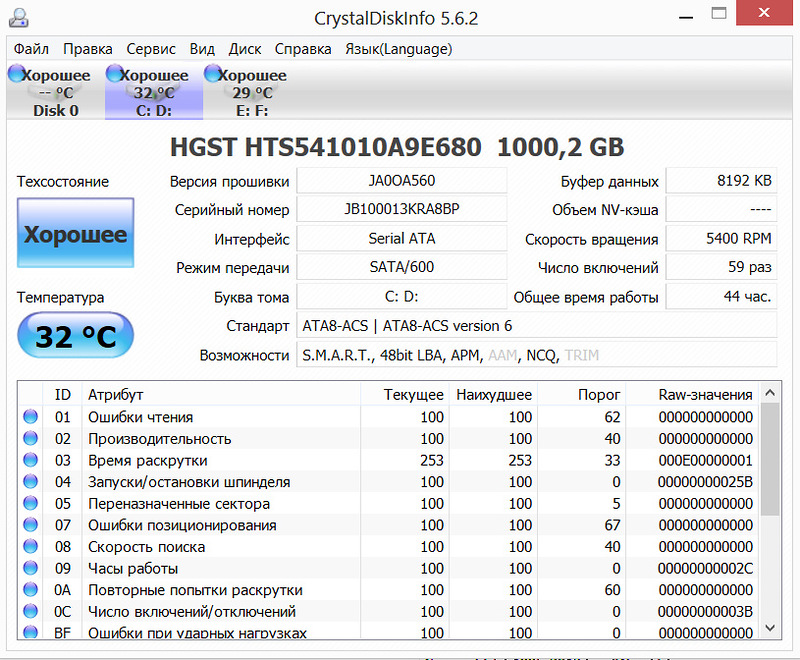Screen dimensions: 800x660
Task: Open the Диск menu
Action: 245,49
